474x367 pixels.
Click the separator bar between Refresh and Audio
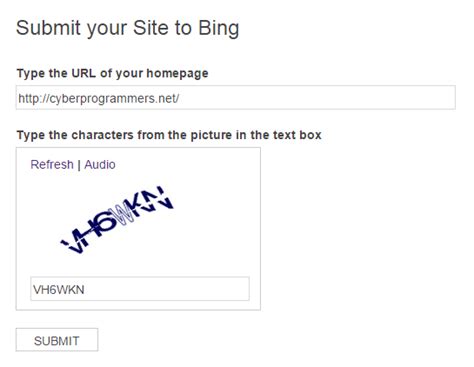pos(79,165)
